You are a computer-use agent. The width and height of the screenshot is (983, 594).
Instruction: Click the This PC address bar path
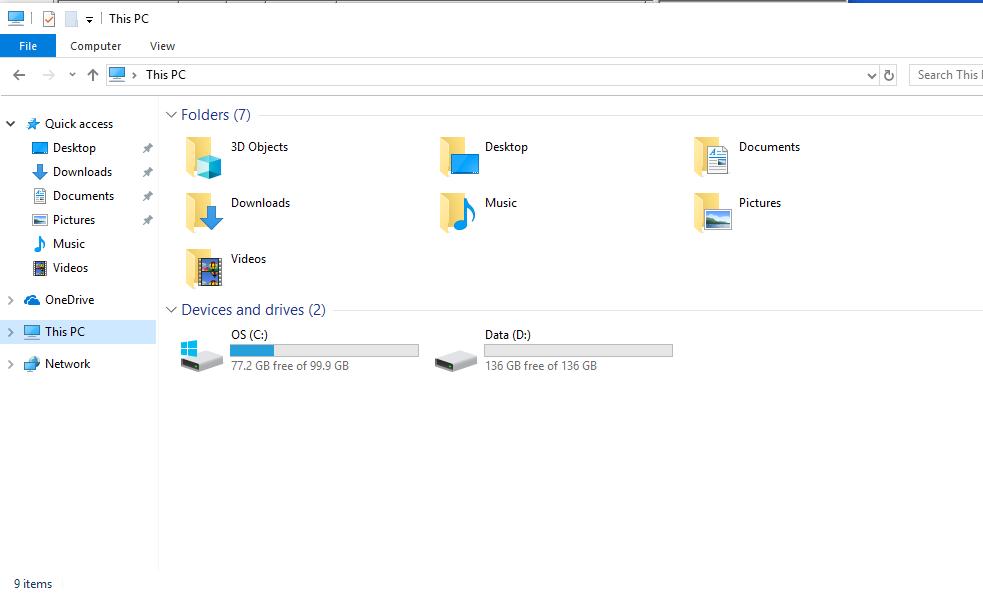point(166,75)
